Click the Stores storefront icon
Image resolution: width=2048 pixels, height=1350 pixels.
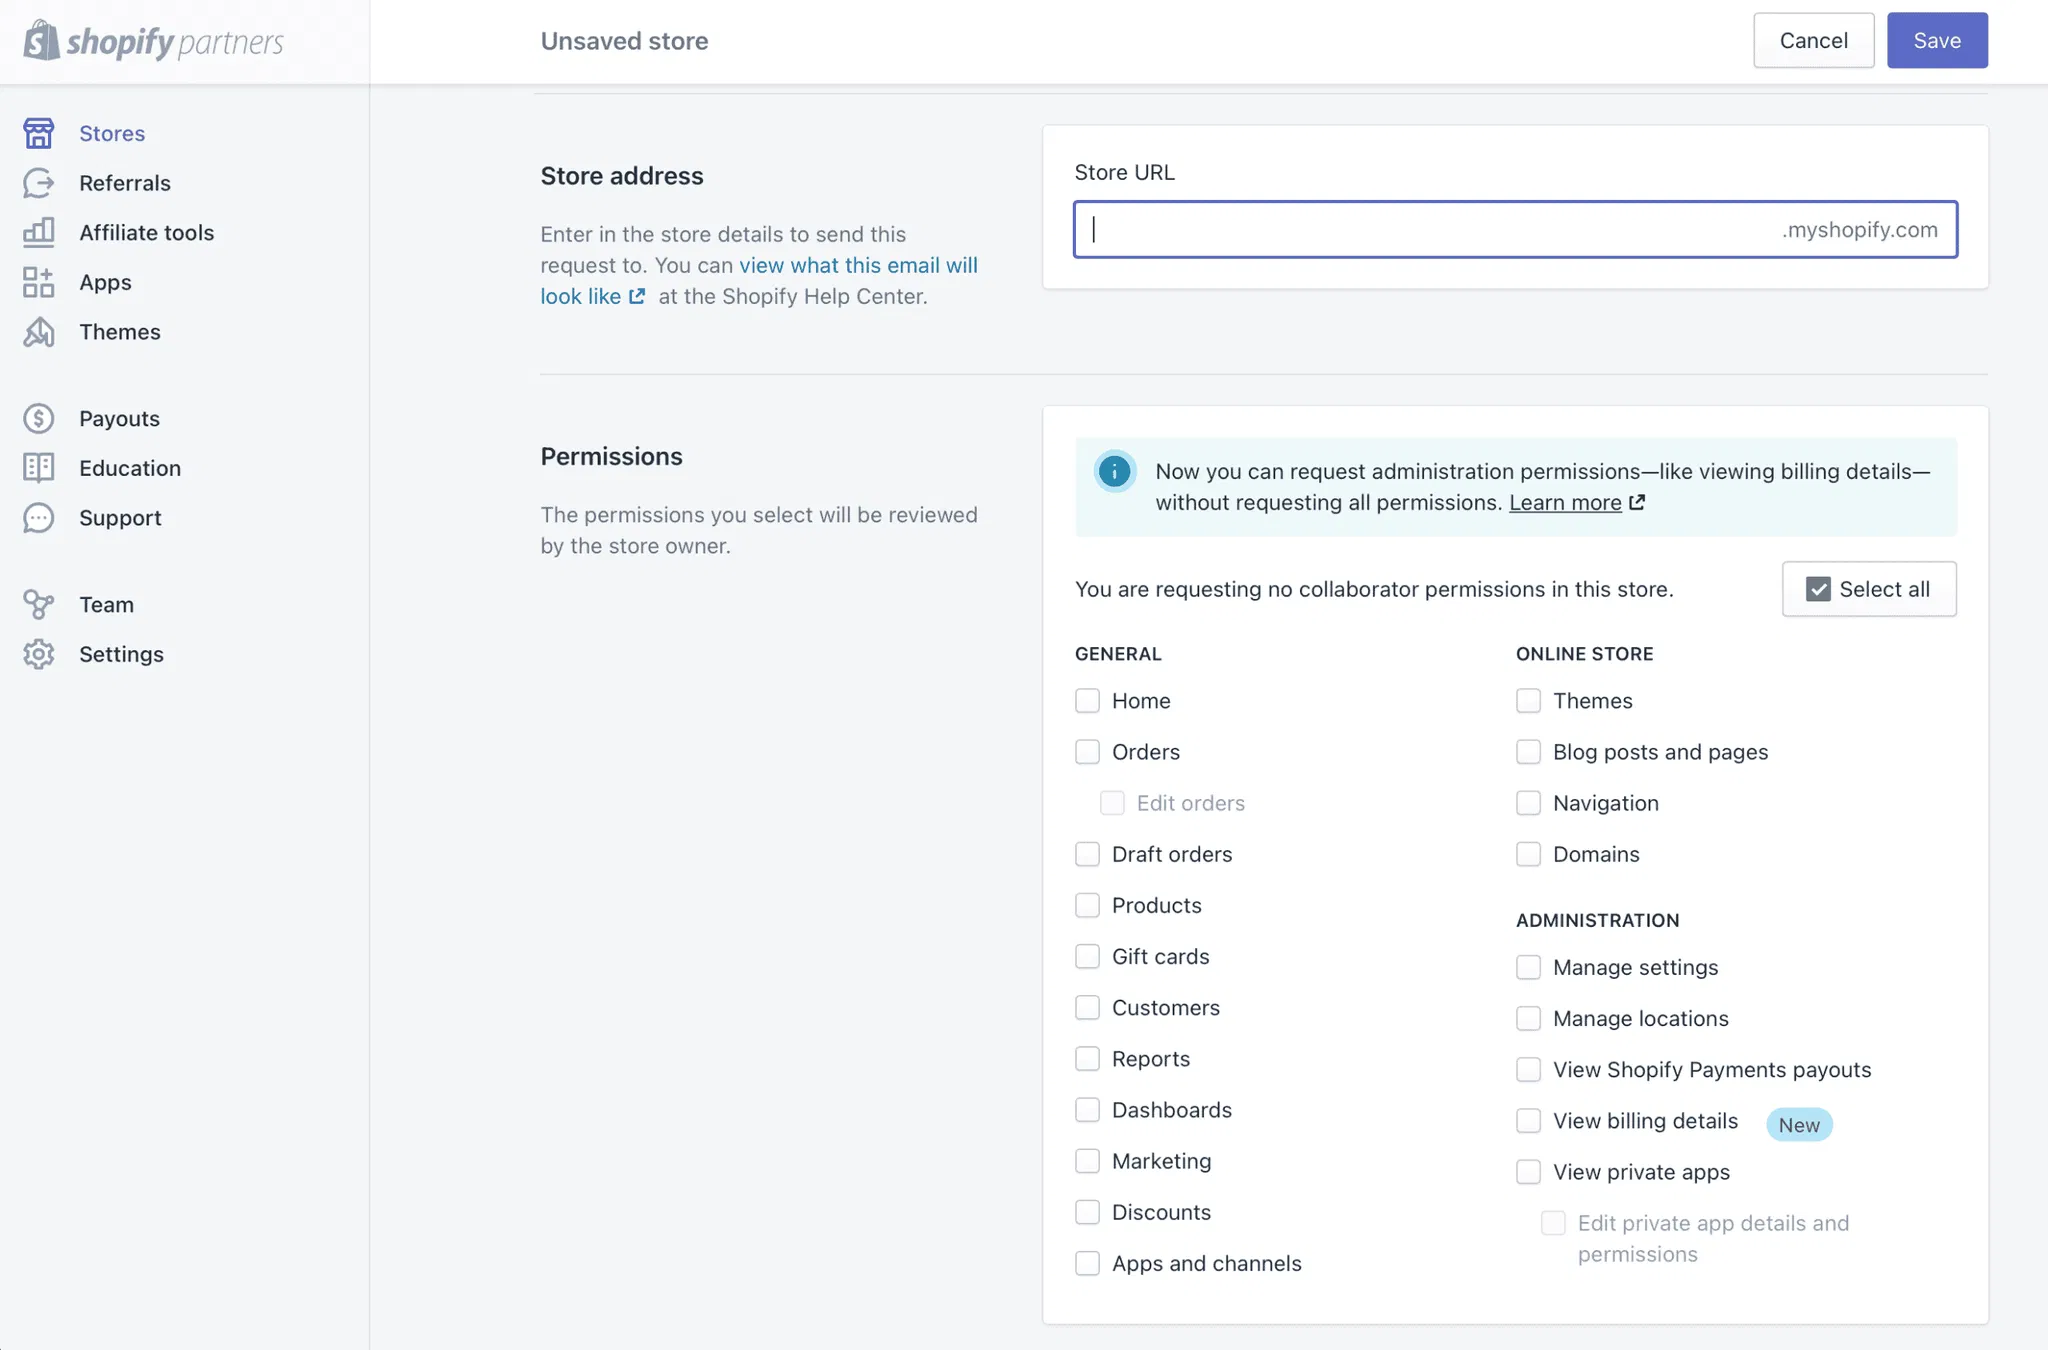38,133
